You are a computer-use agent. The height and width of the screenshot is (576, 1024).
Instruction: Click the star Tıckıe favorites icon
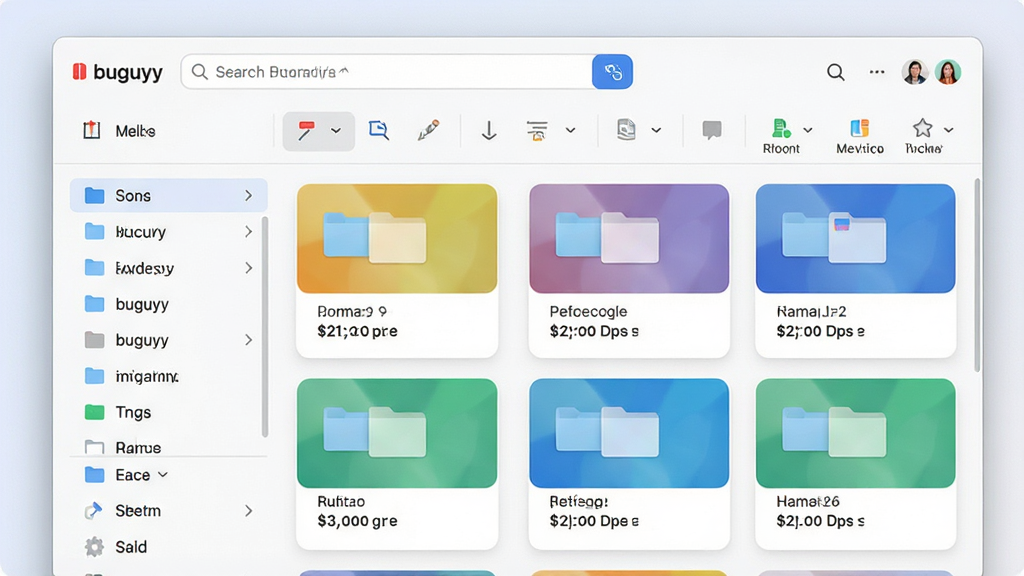pos(922,127)
